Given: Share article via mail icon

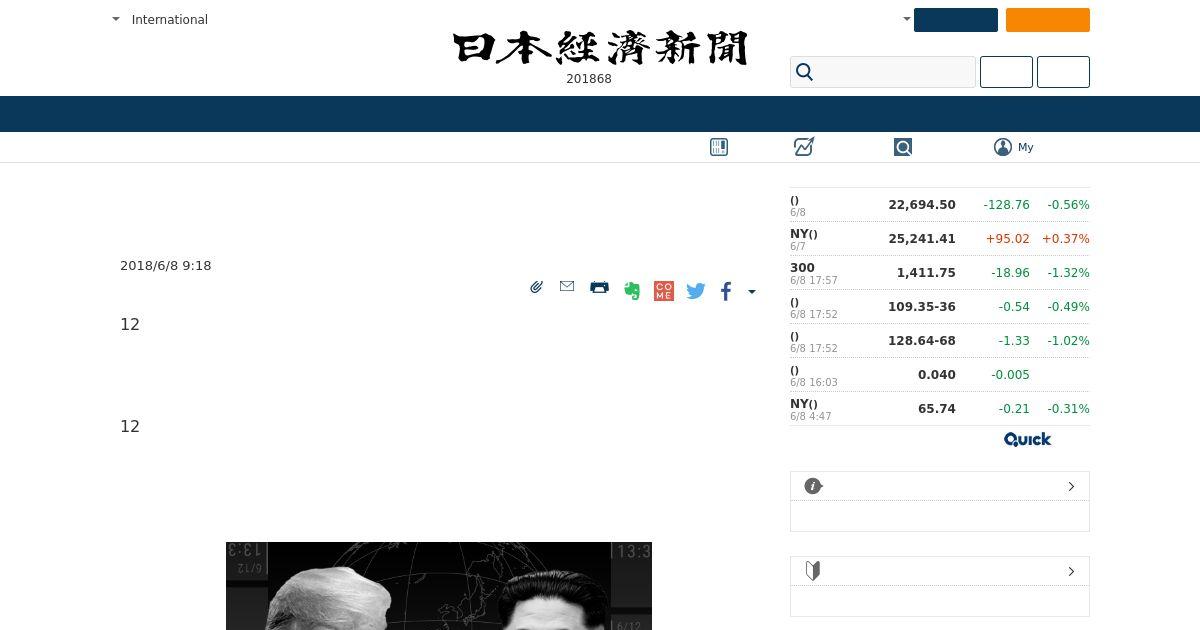Looking at the screenshot, I should pyautogui.click(x=567, y=286).
